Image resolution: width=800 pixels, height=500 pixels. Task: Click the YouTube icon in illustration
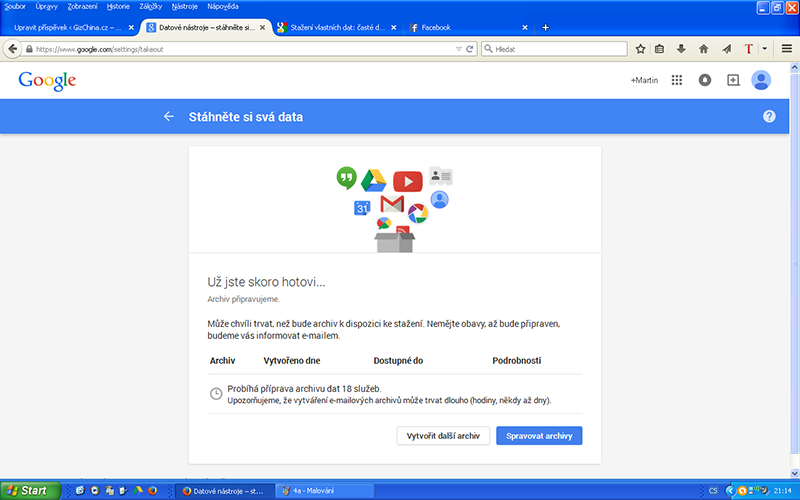pos(408,181)
